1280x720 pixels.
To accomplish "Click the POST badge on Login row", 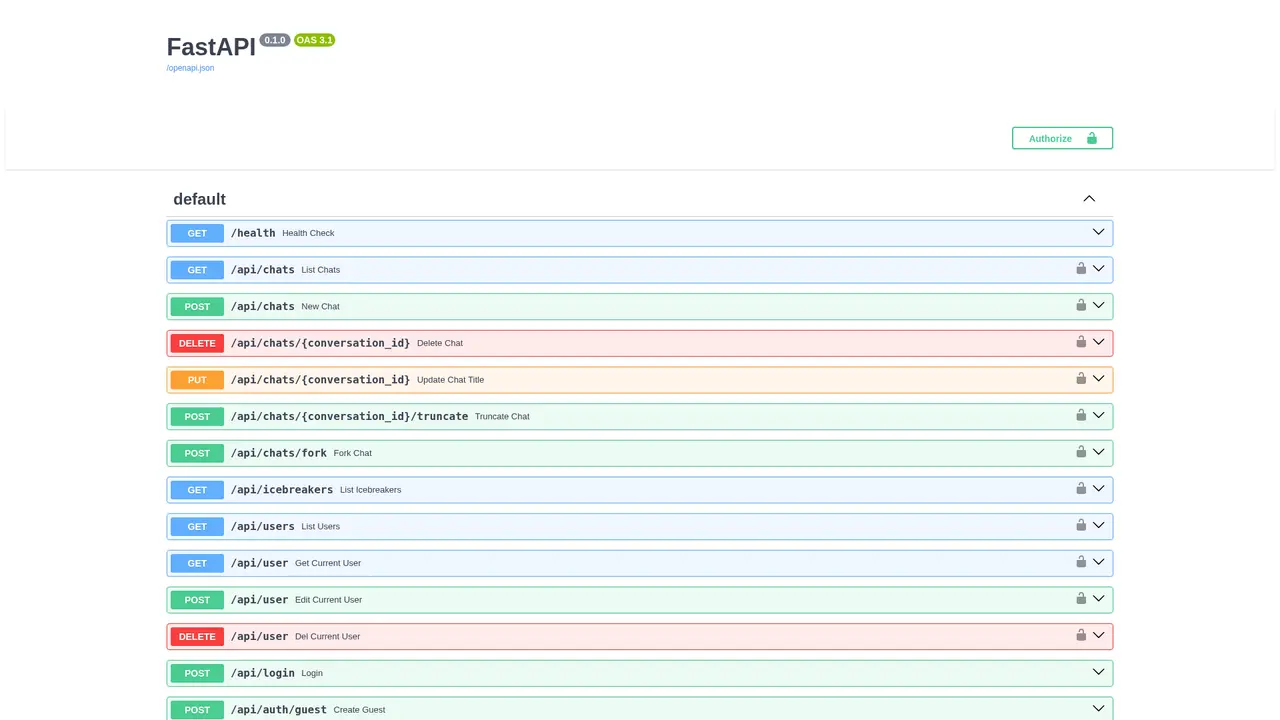I will 197,673.
